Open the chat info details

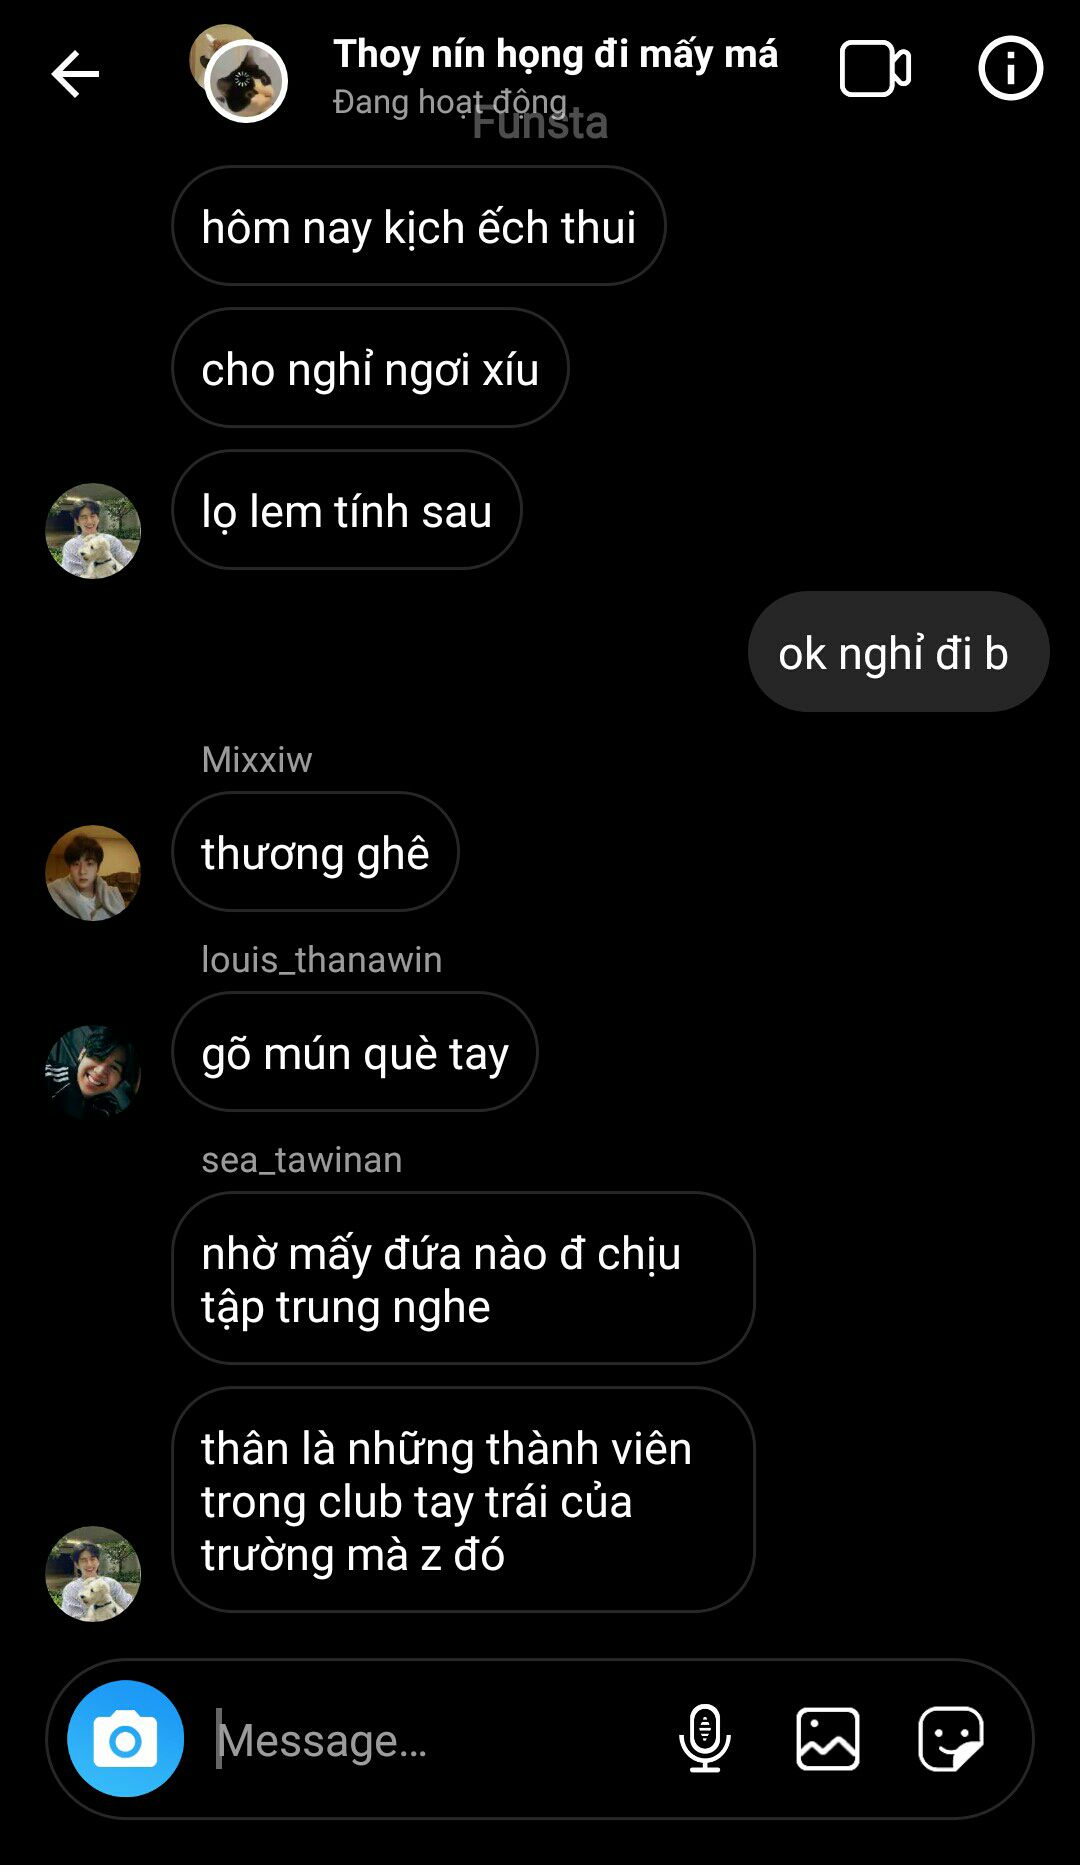(1010, 68)
